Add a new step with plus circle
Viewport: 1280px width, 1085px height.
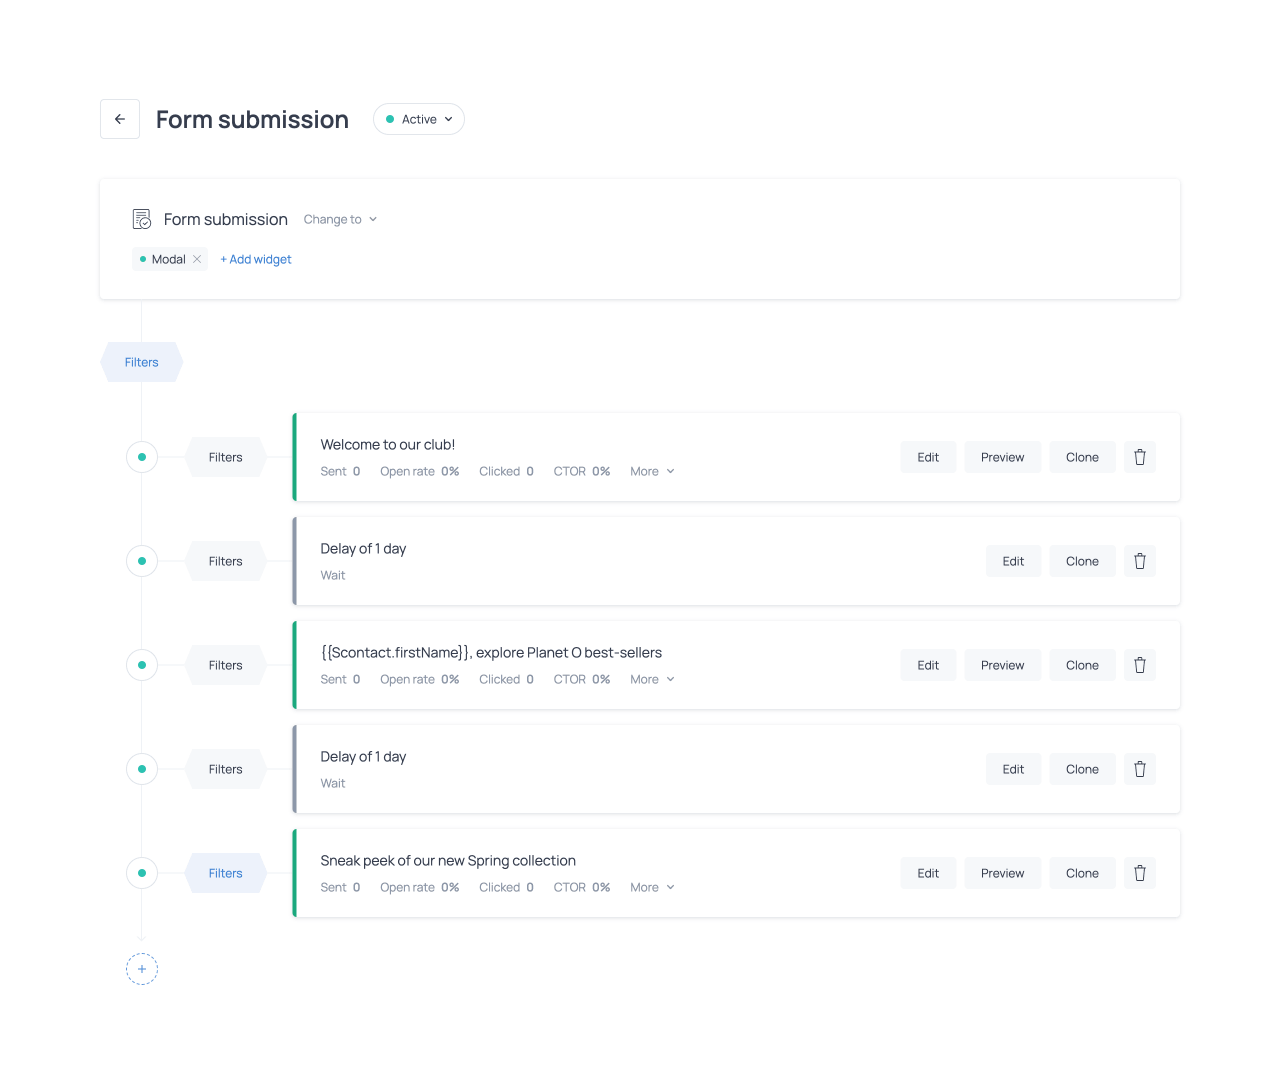(142, 969)
